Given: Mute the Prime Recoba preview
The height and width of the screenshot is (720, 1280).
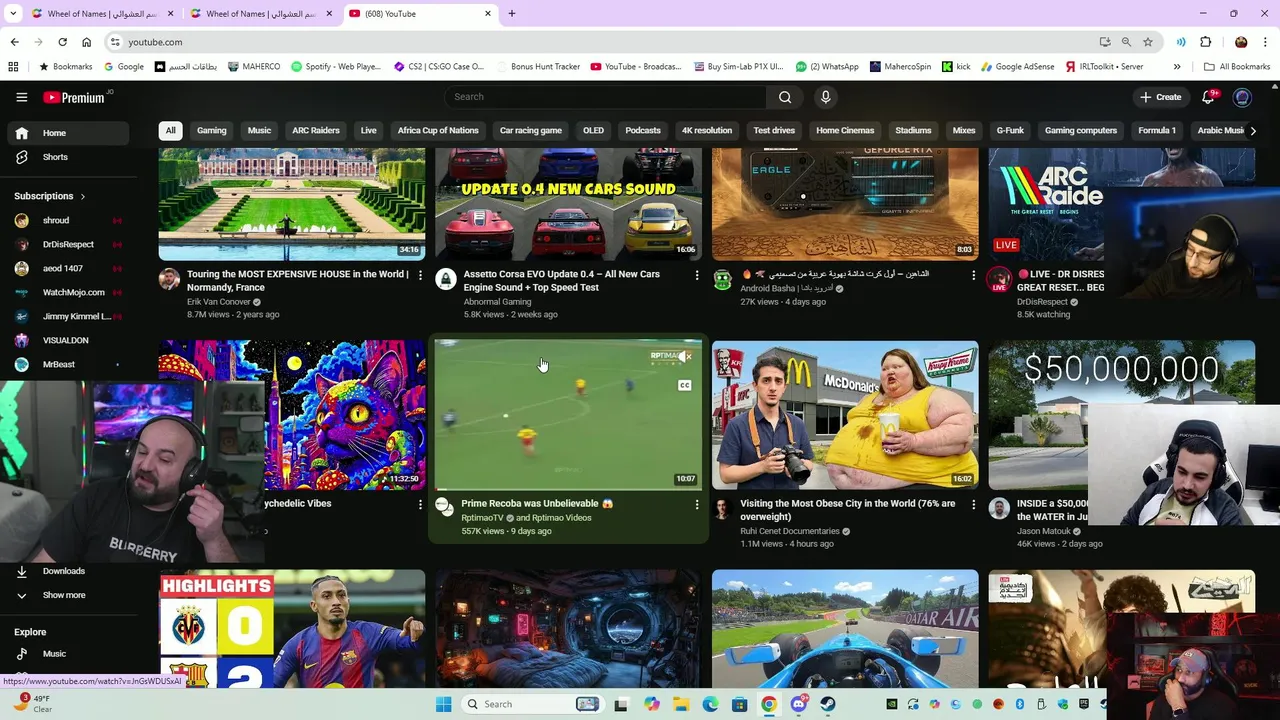Looking at the screenshot, I should pyautogui.click(x=685, y=357).
